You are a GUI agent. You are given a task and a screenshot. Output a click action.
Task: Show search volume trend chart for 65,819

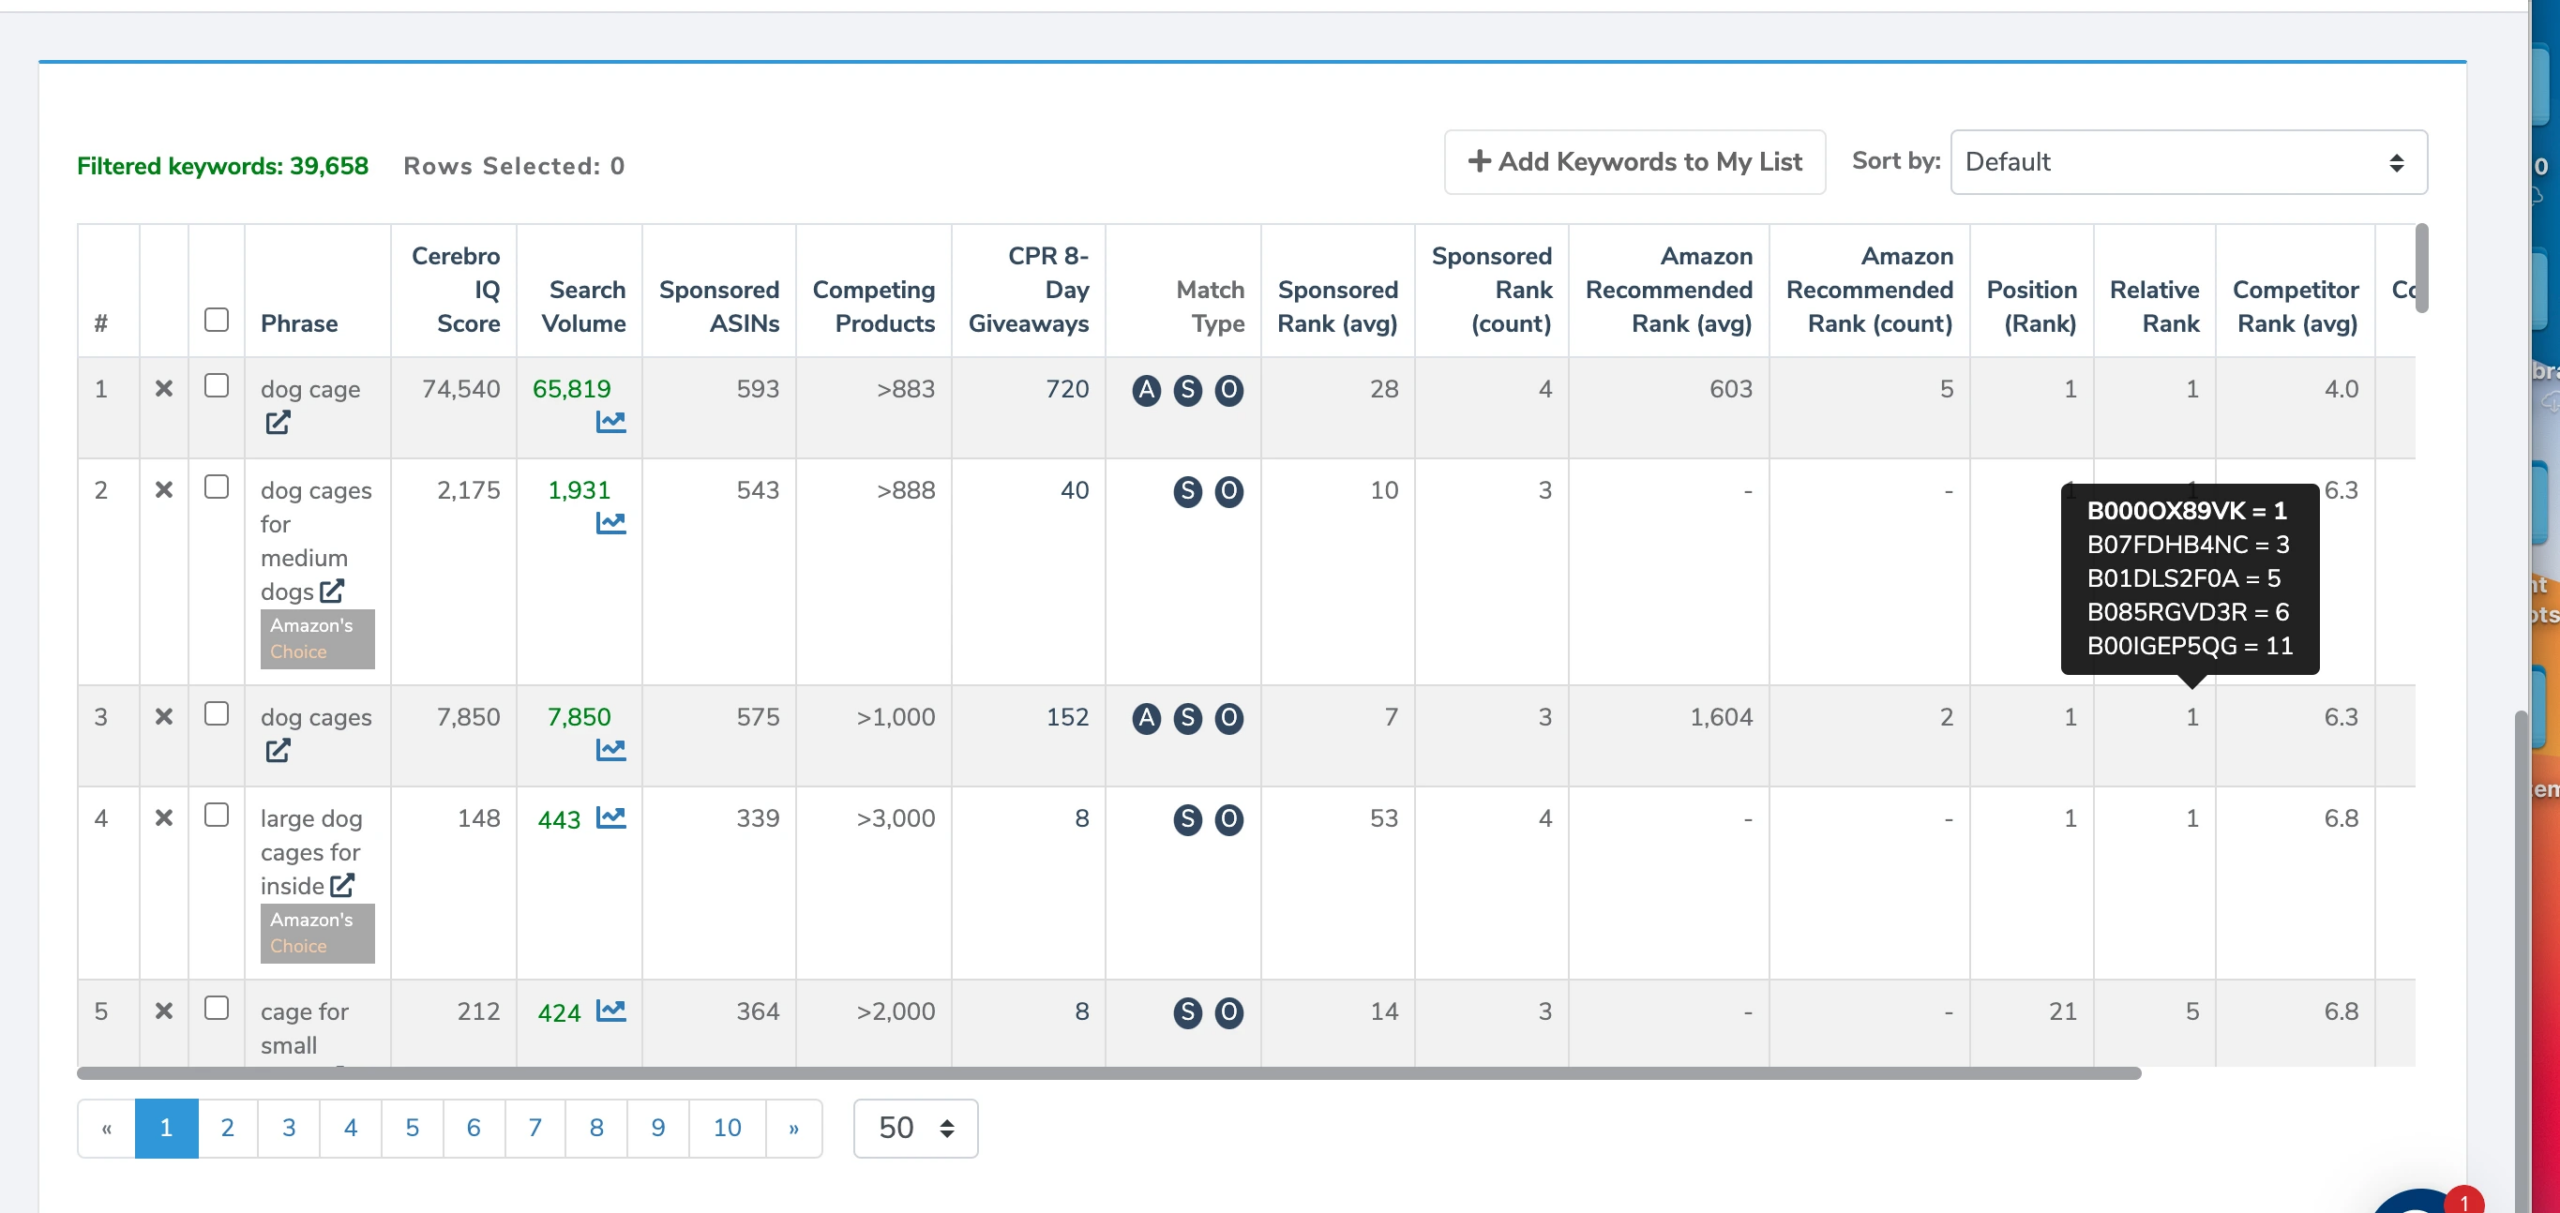coord(610,422)
